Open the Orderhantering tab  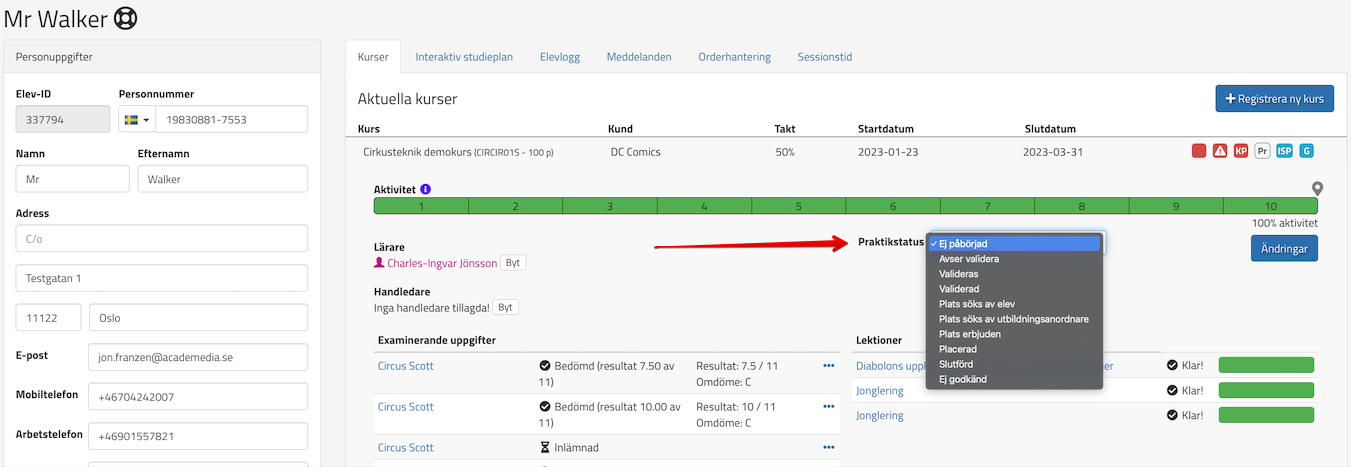click(x=734, y=57)
